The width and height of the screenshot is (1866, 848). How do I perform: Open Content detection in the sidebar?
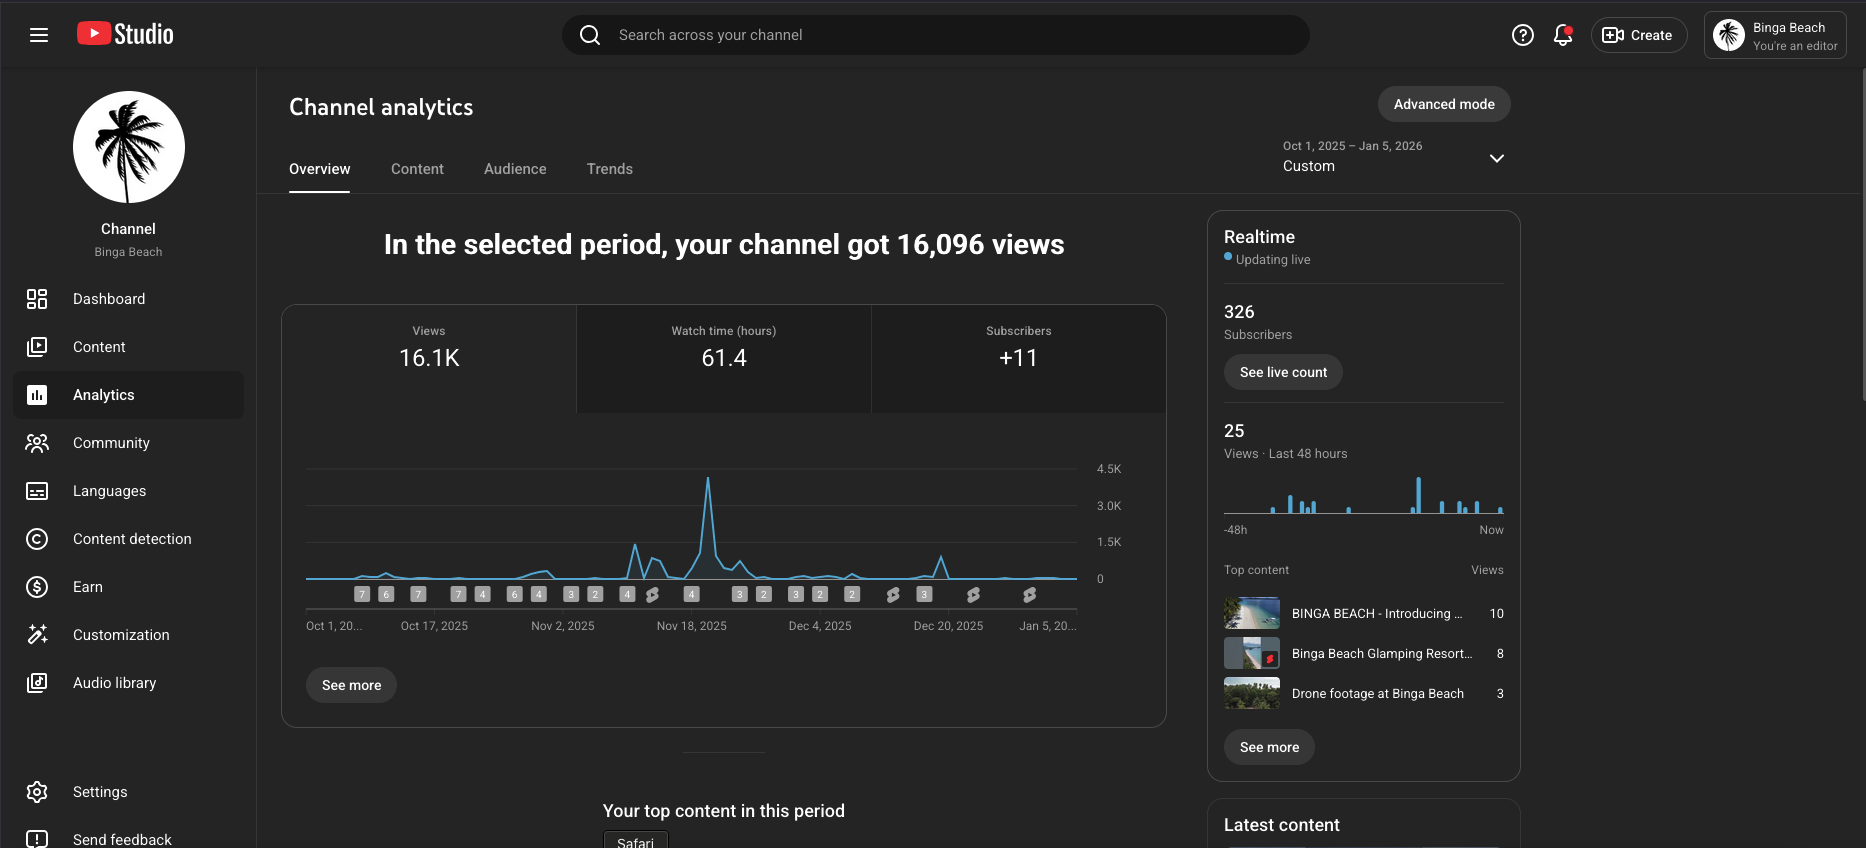(x=128, y=539)
